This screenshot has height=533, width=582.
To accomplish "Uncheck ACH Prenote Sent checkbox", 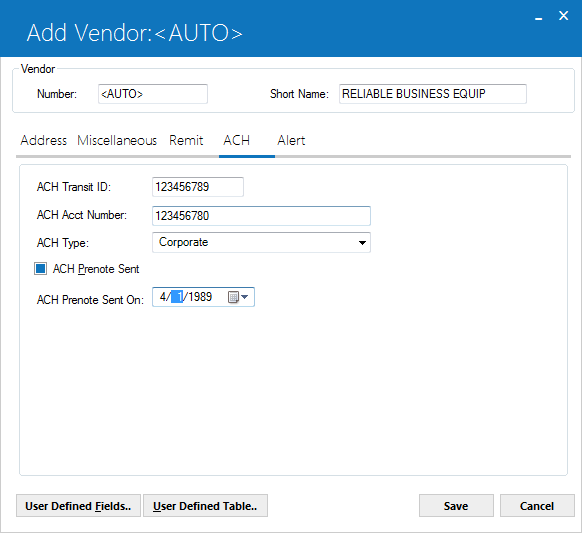I will tap(40, 268).
